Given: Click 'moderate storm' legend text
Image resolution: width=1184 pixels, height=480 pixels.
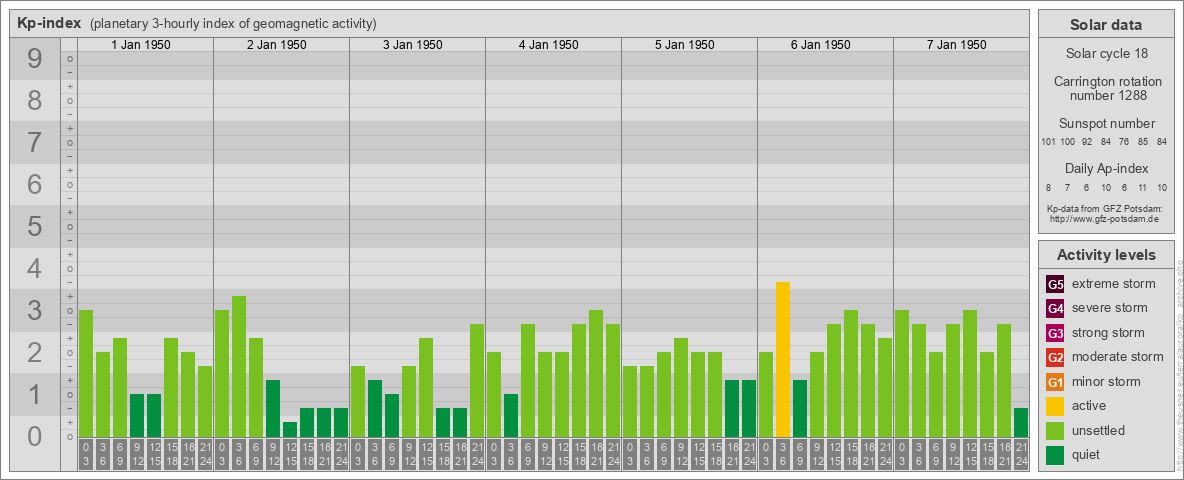Looking at the screenshot, I should (1118, 357).
